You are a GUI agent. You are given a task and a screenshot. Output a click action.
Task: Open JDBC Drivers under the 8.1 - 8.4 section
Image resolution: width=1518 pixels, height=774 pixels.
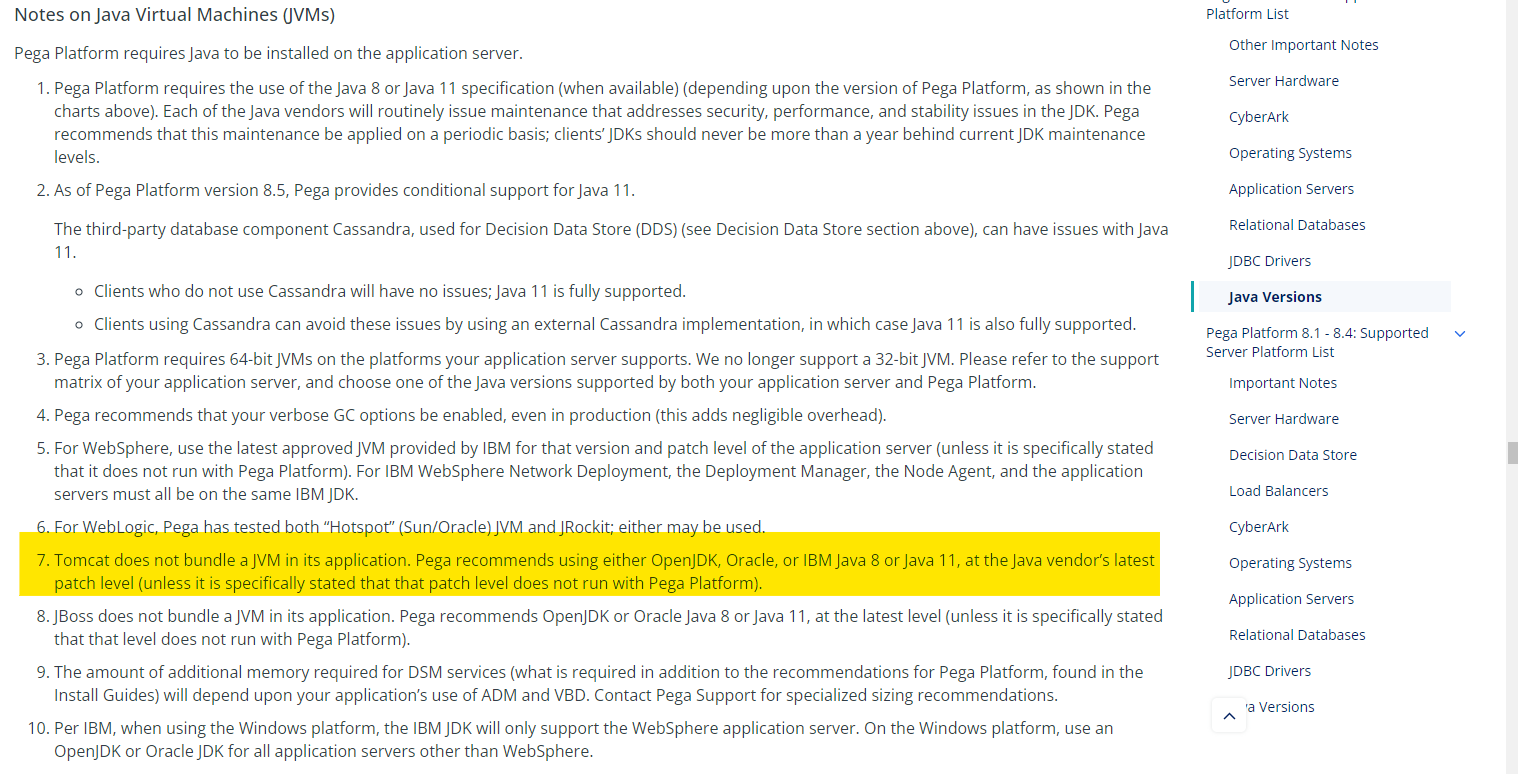[x=1270, y=670]
